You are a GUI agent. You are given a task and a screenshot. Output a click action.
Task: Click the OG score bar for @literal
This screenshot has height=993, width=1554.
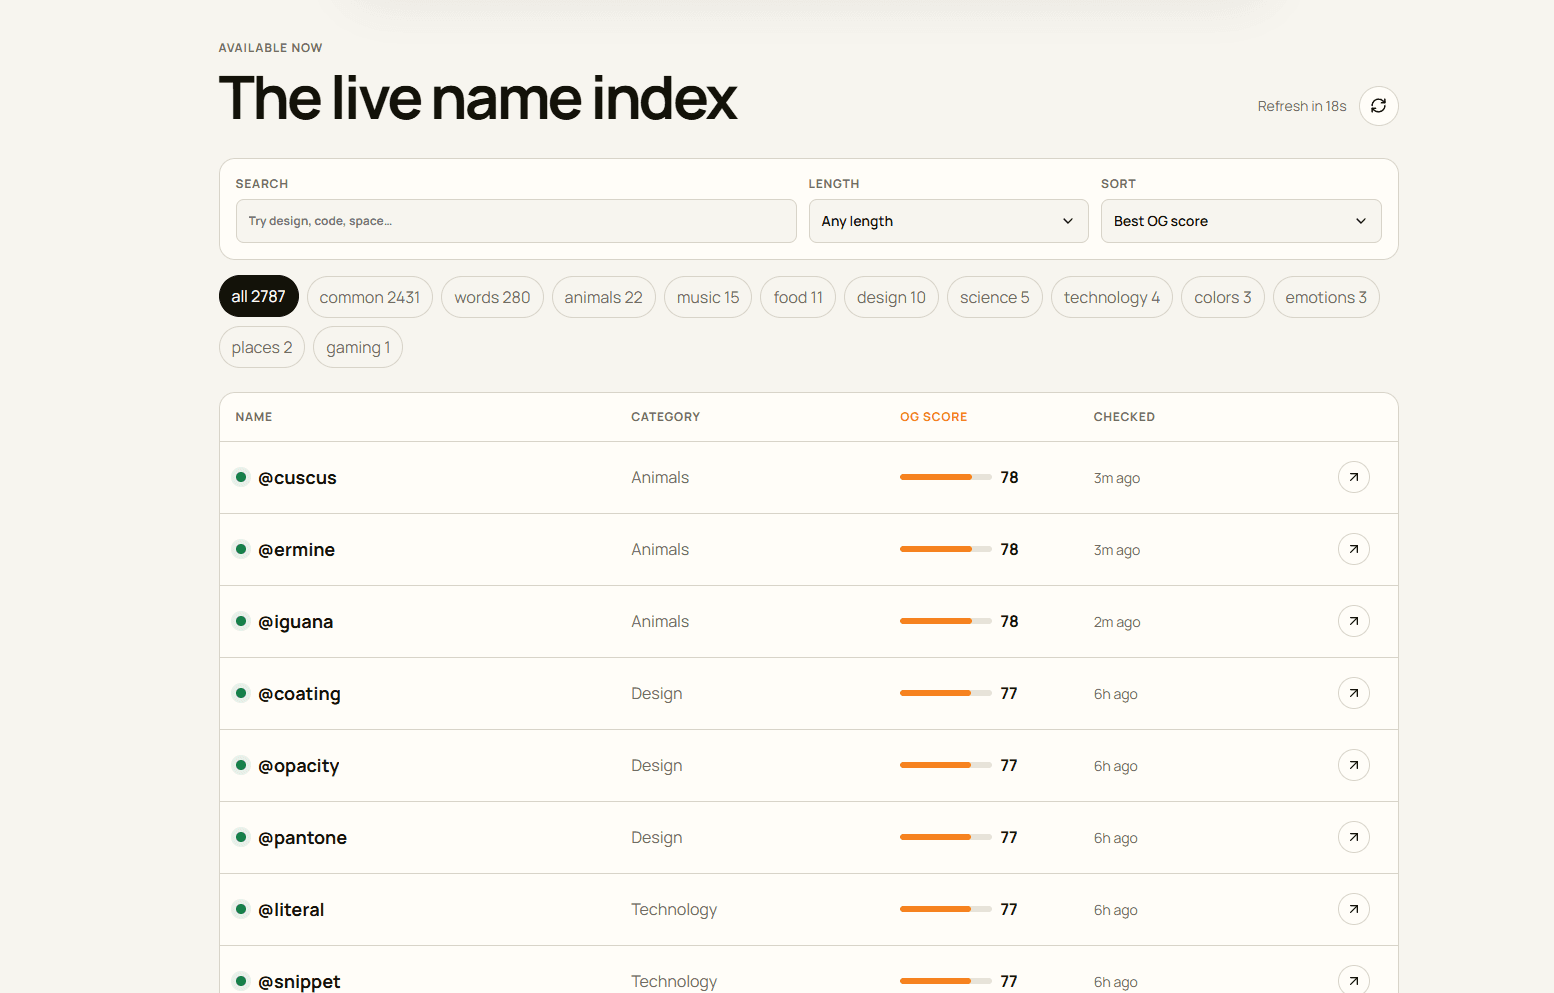tap(946, 909)
